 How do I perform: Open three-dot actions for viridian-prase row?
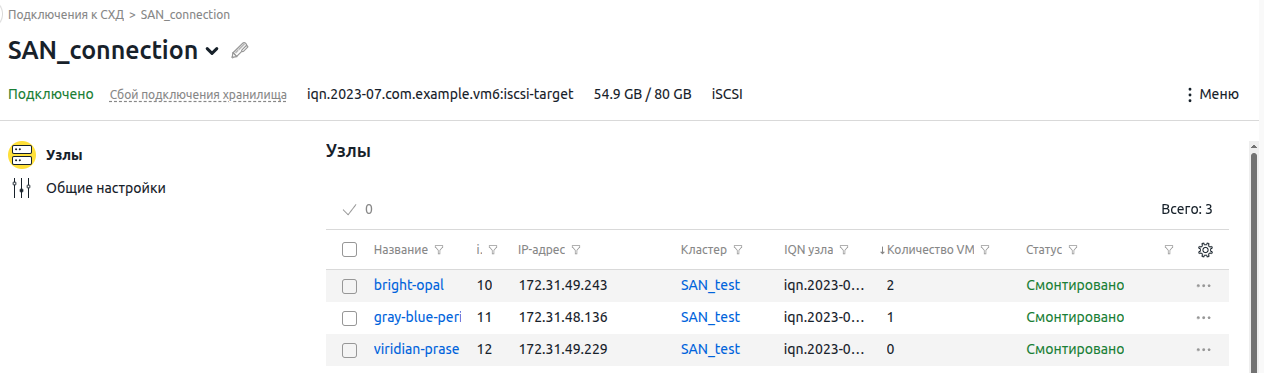pos(1204,350)
